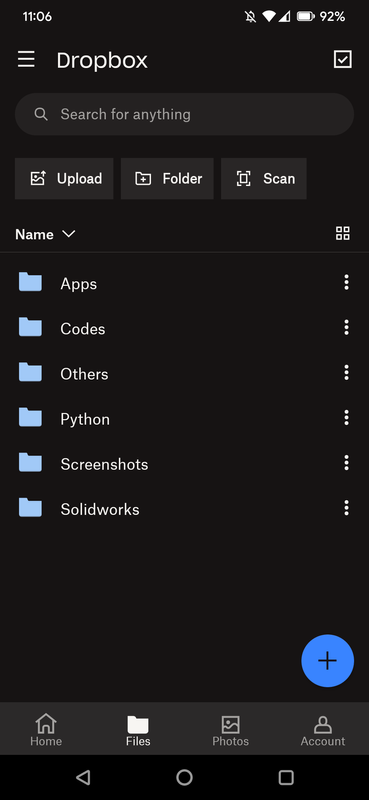Open more options for Screenshots folder
The image size is (369, 800).
pyautogui.click(x=347, y=463)
